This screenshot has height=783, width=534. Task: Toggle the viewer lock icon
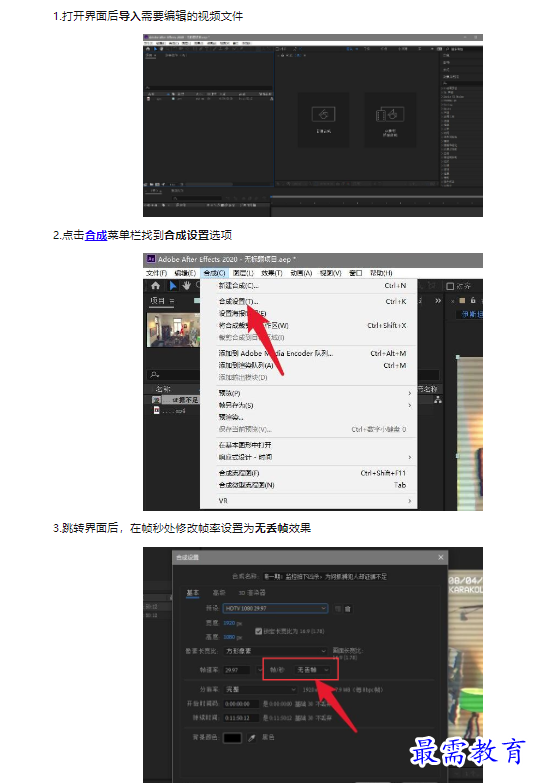[473, 301]
